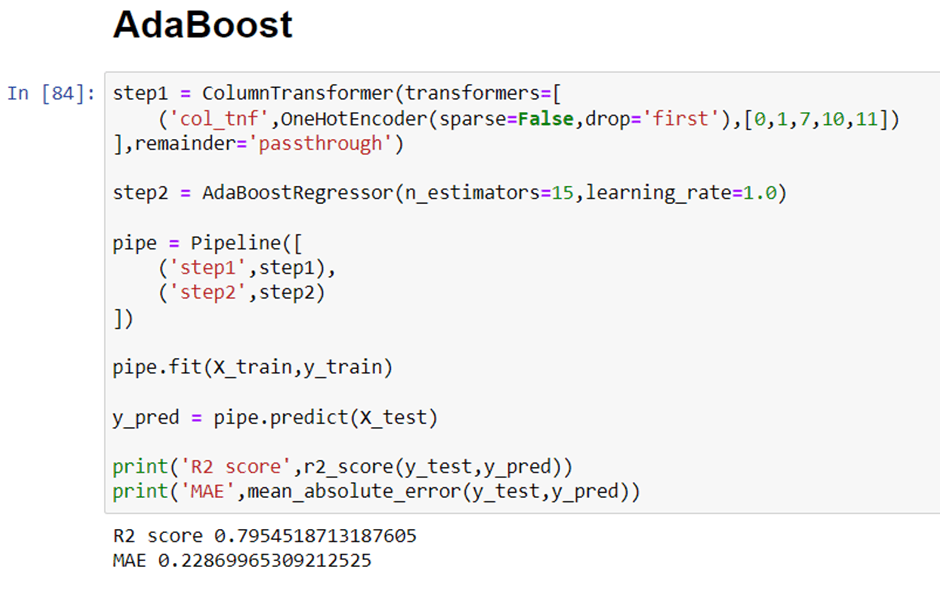The image size is (940, 603).
Task: Click the step1 ColumnTransformer line
Action: pyautogui.click(x=337, y=94)
